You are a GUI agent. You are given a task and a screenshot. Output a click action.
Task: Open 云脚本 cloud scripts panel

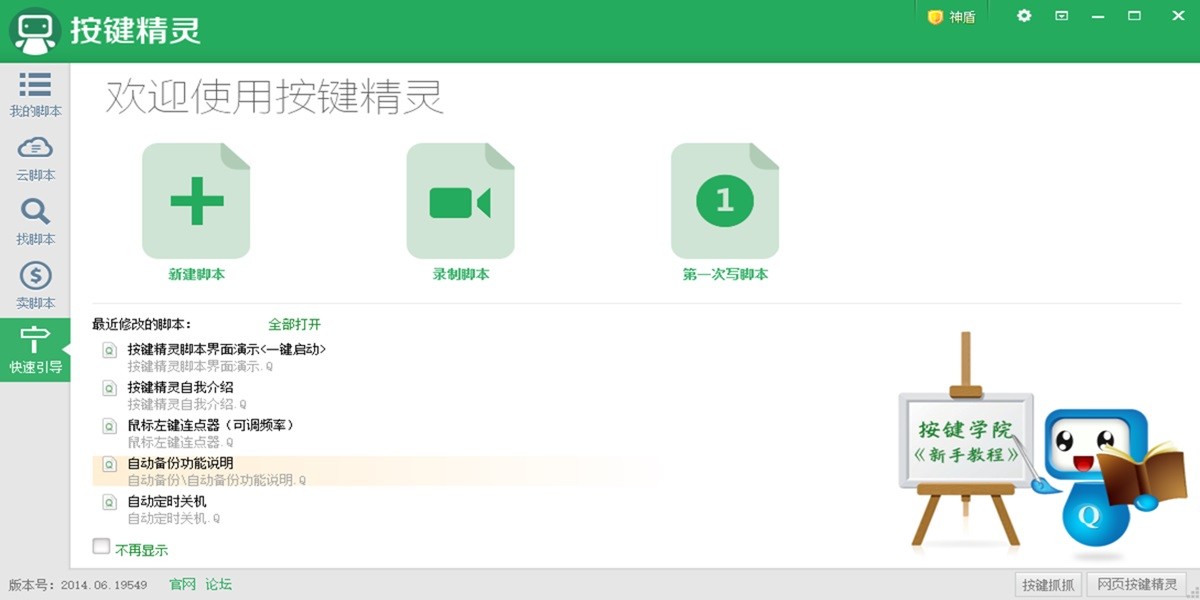pos(35,158)
